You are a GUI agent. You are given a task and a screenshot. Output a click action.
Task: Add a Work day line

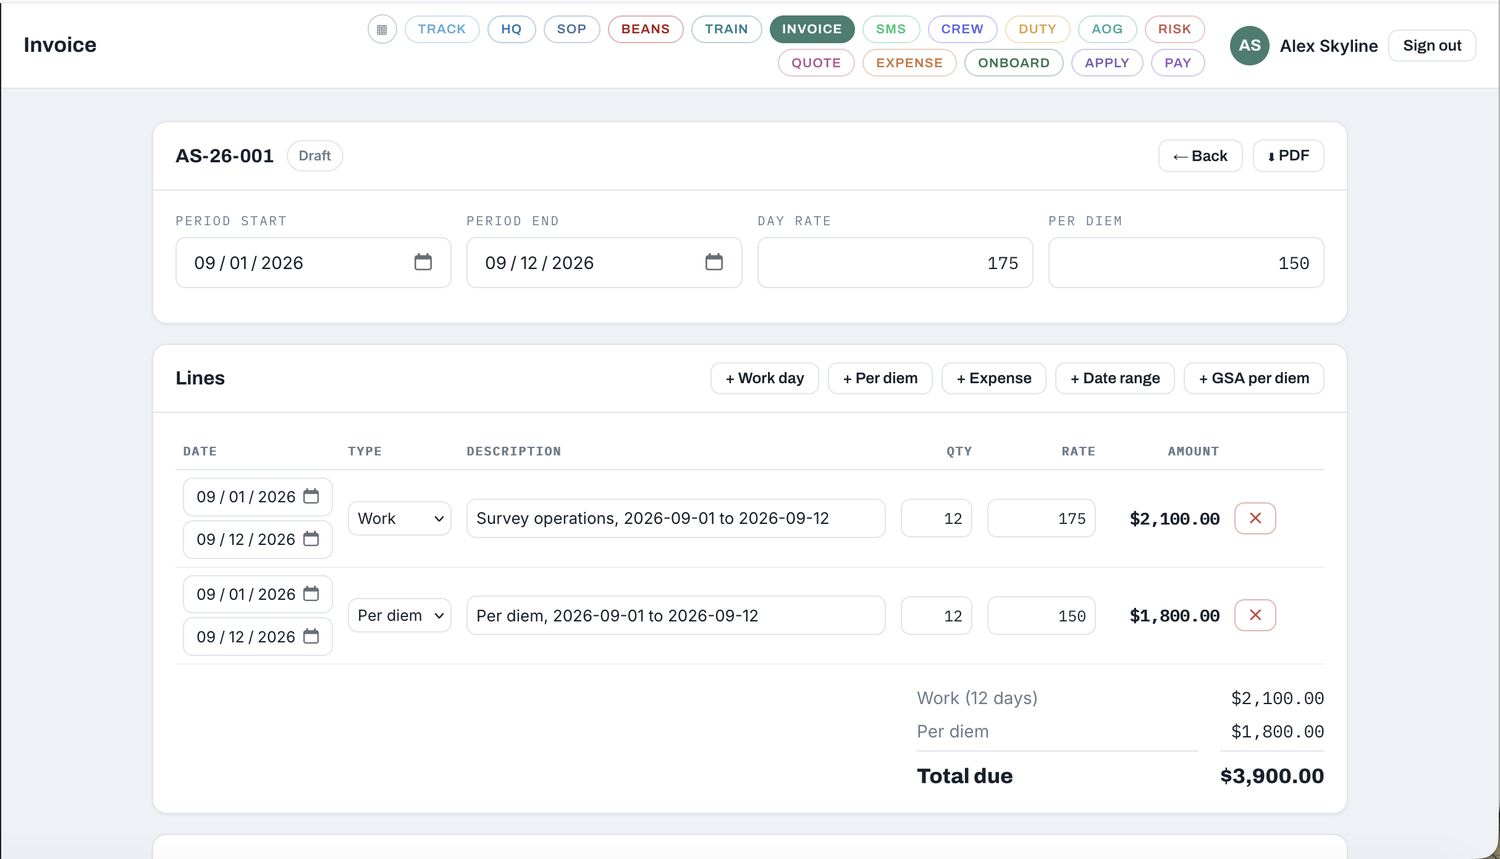coord(765,378)
